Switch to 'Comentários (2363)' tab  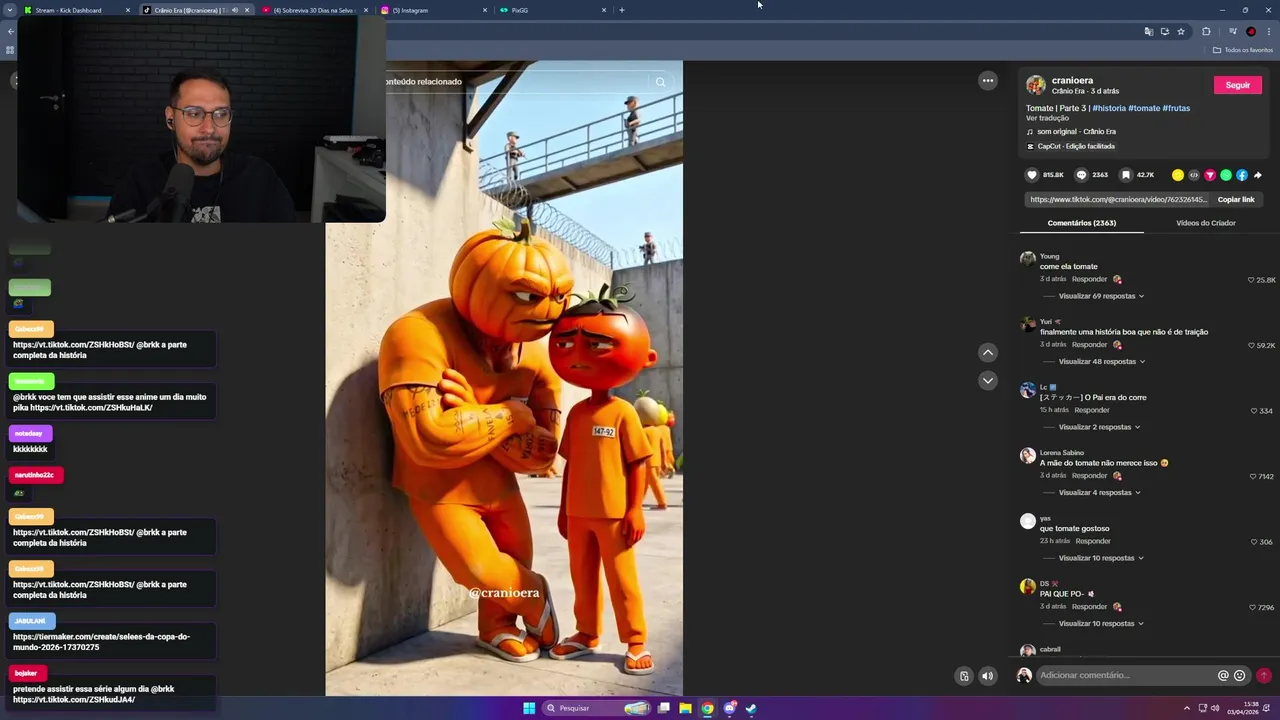1082,223
